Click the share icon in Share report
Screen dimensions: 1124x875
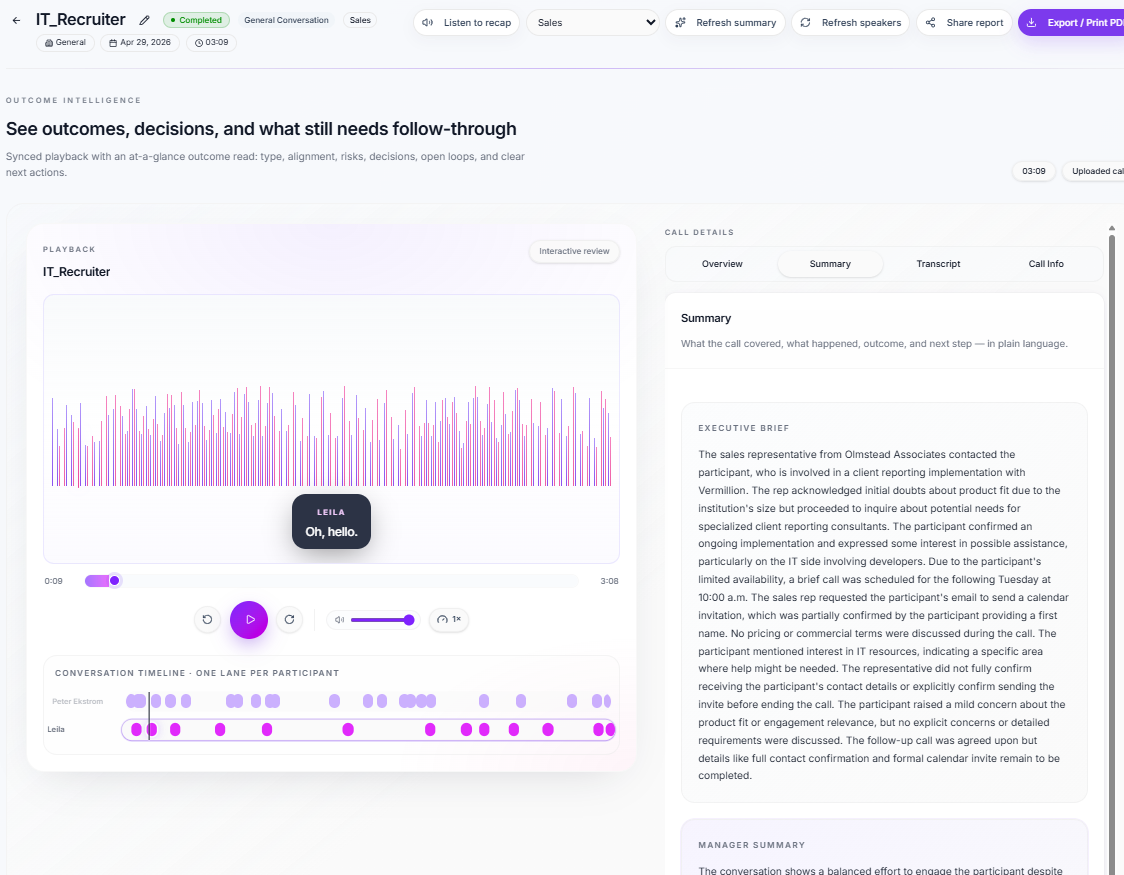(930, 22)
